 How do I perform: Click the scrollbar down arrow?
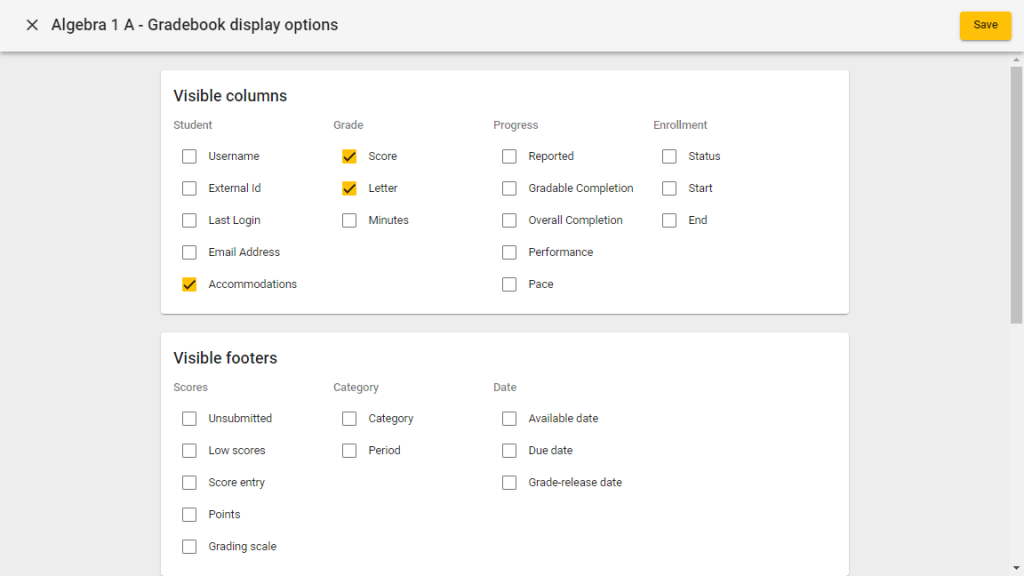[x=1015, y=568]
